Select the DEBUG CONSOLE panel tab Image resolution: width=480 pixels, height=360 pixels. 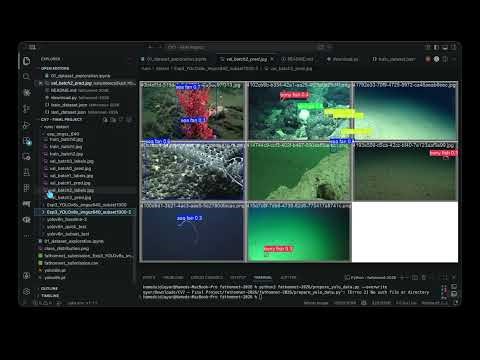(x=207, y=277)
